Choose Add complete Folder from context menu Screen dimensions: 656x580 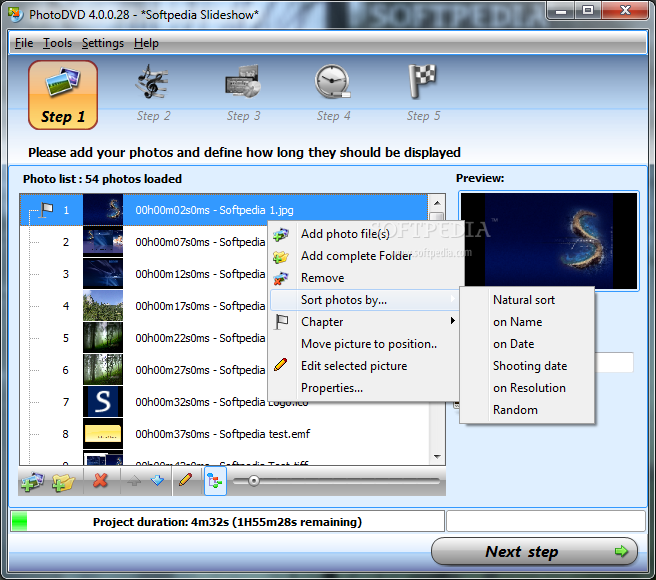(365, 256)
